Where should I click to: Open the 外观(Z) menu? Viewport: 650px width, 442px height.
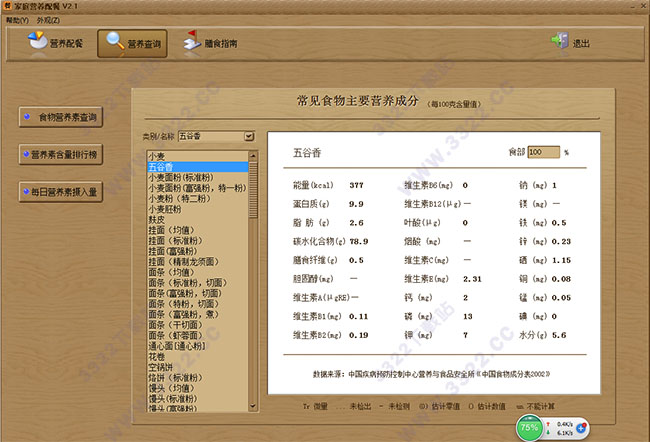click(48, 20)
